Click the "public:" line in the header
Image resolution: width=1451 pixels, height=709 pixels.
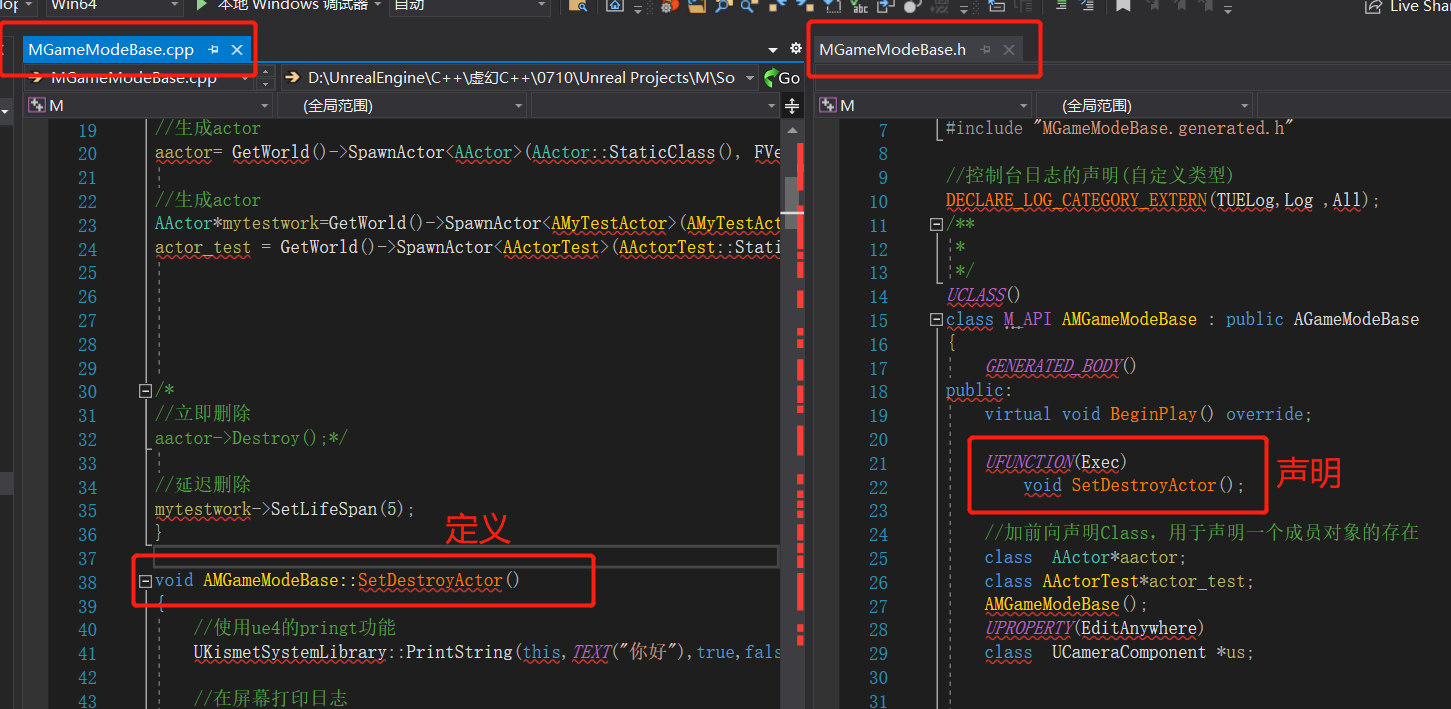pos(979,390)
